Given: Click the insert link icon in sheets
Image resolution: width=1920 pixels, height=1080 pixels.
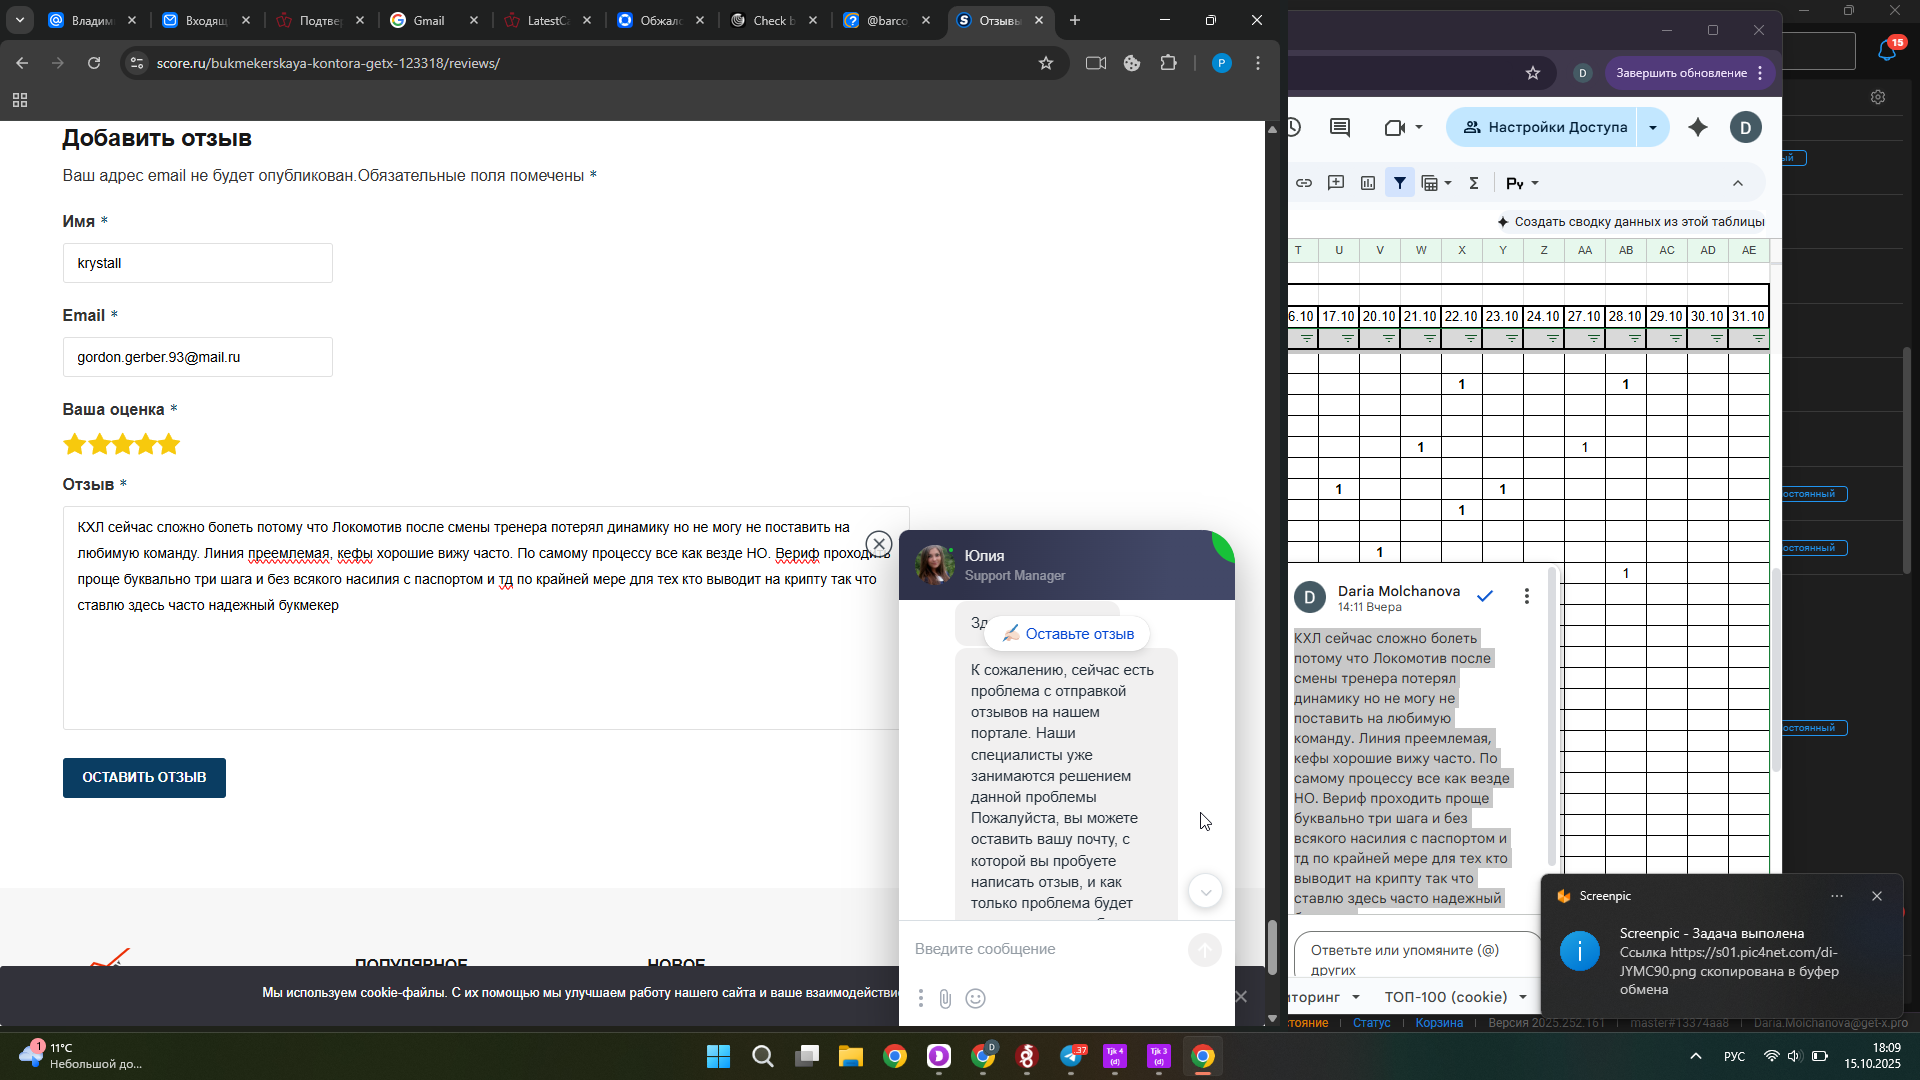Looking at the screenshot, I should tap(1304, 183).
